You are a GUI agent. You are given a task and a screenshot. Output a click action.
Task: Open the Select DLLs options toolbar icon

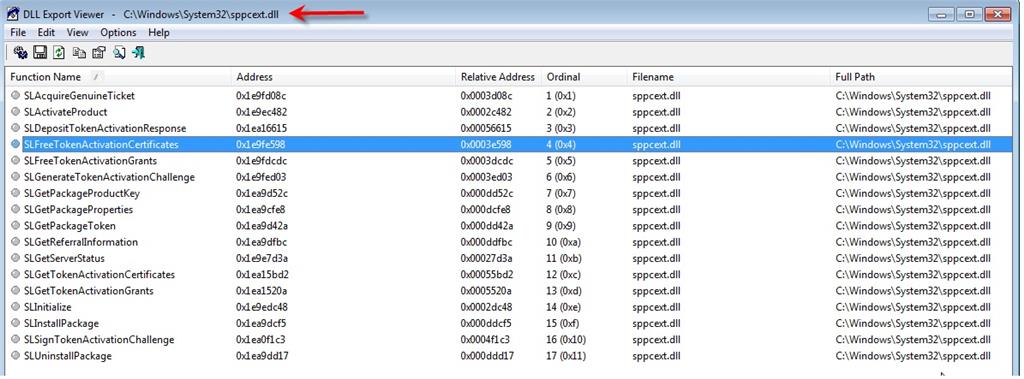[x=20, y=52]
